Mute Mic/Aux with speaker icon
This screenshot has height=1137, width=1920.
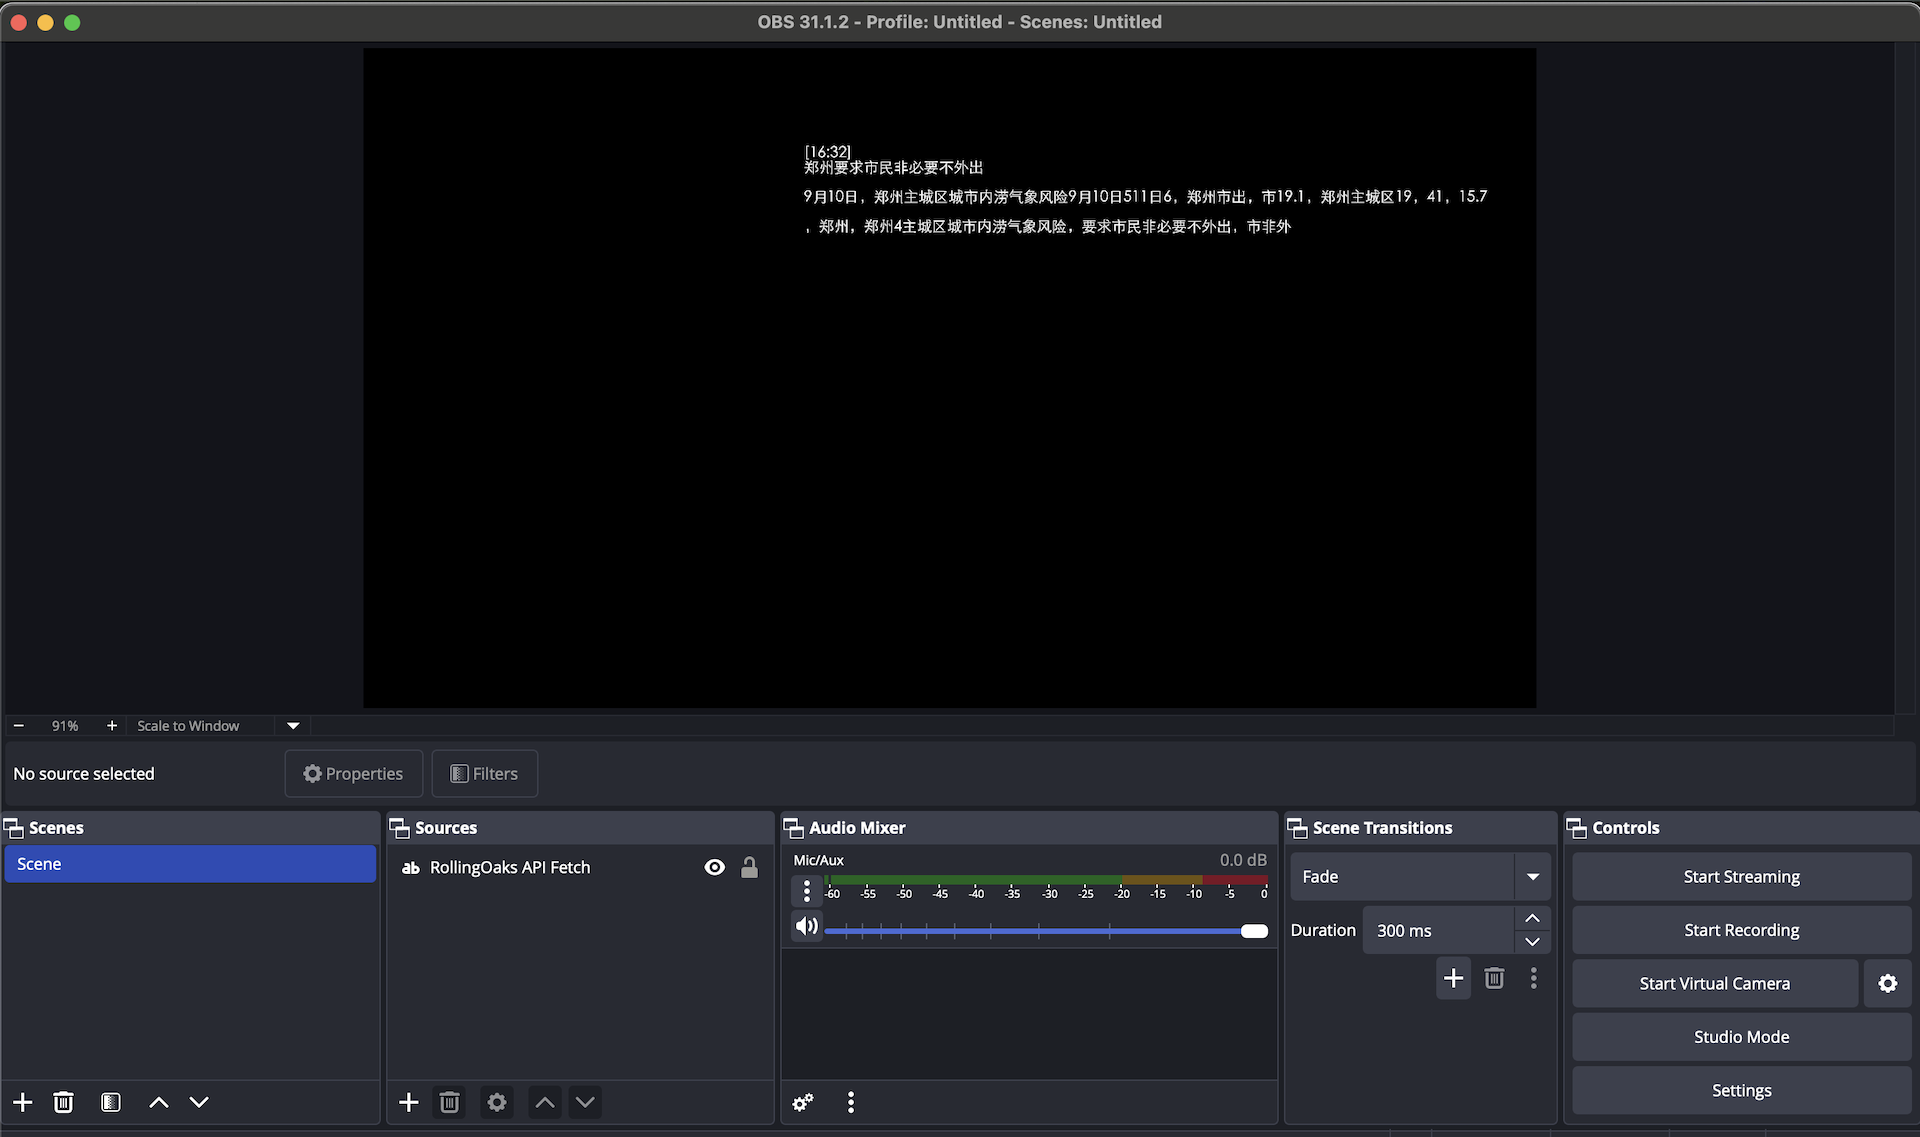tap(806, 926)
